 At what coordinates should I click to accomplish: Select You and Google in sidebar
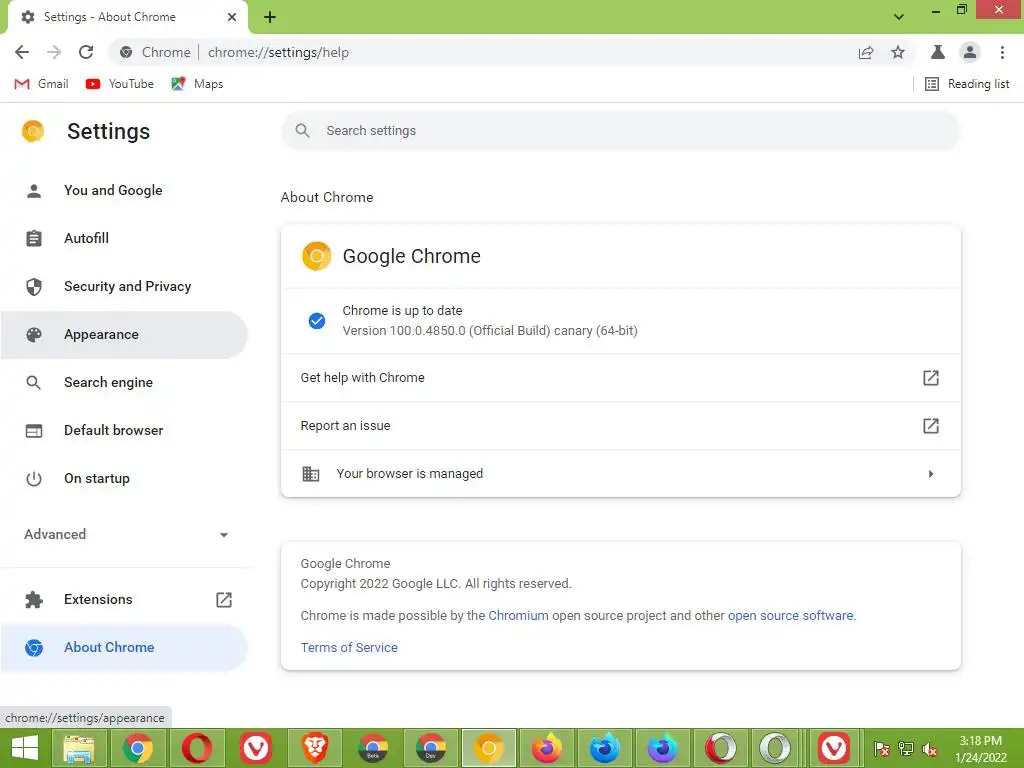tap(124, 190)
